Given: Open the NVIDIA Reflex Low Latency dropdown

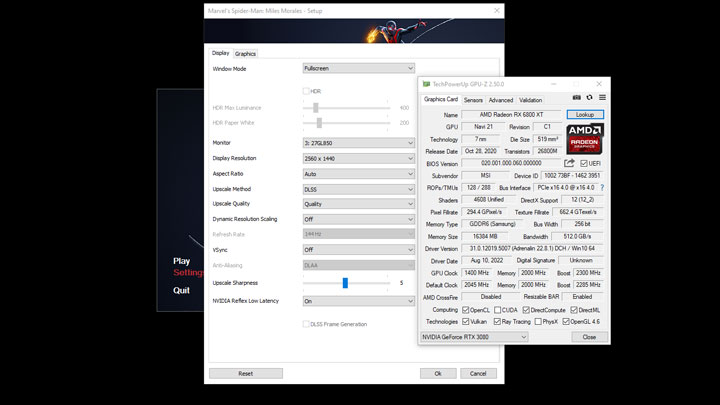Looking at the screenshot, I should click(359, 301).
